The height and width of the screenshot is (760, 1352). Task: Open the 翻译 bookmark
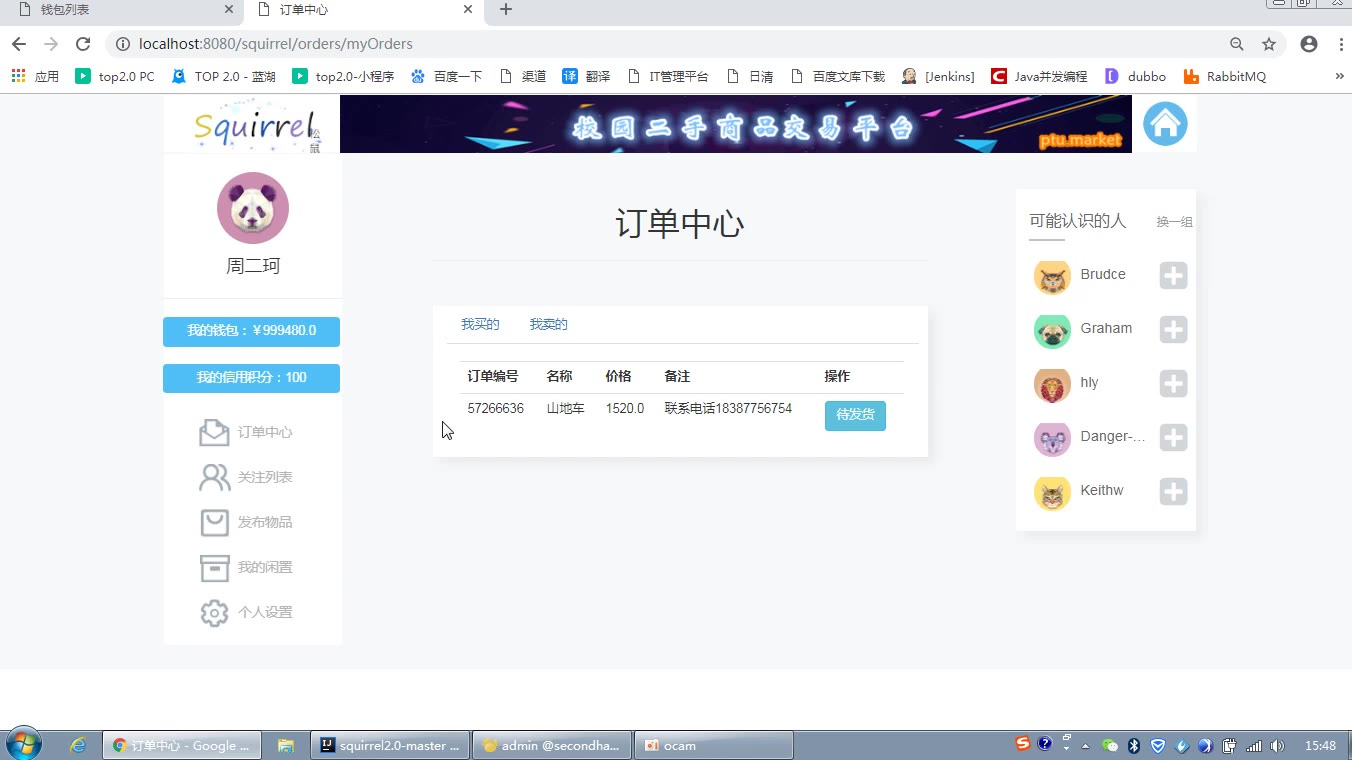point(586,76)
